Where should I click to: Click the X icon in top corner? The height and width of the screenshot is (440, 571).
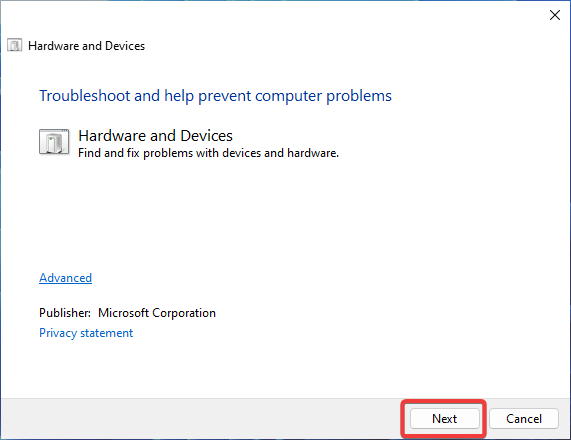click(555, 15)
